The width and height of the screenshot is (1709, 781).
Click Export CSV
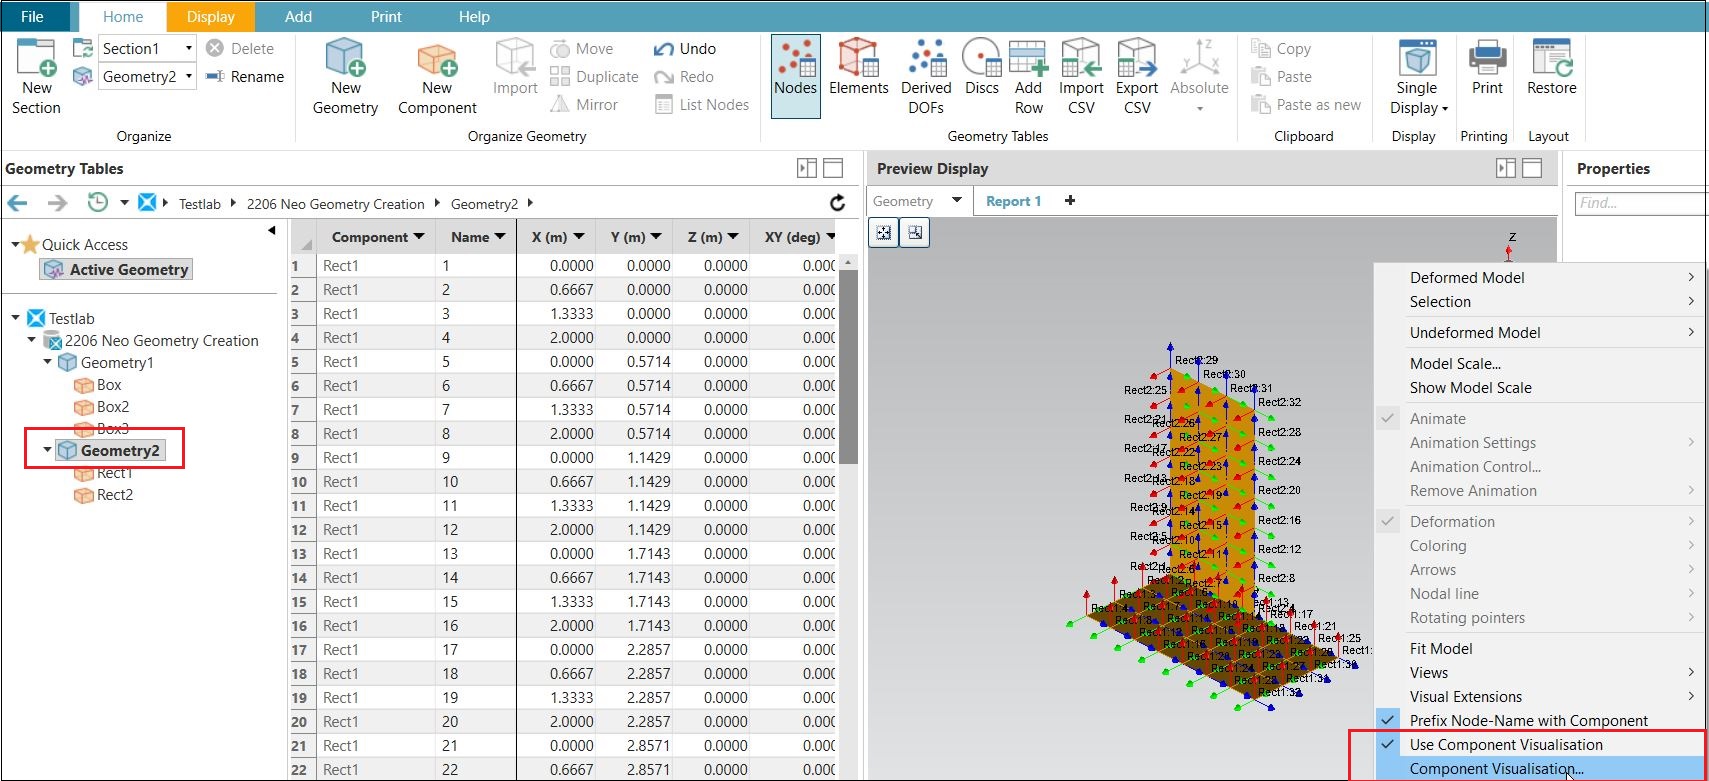click(1137, 77)
